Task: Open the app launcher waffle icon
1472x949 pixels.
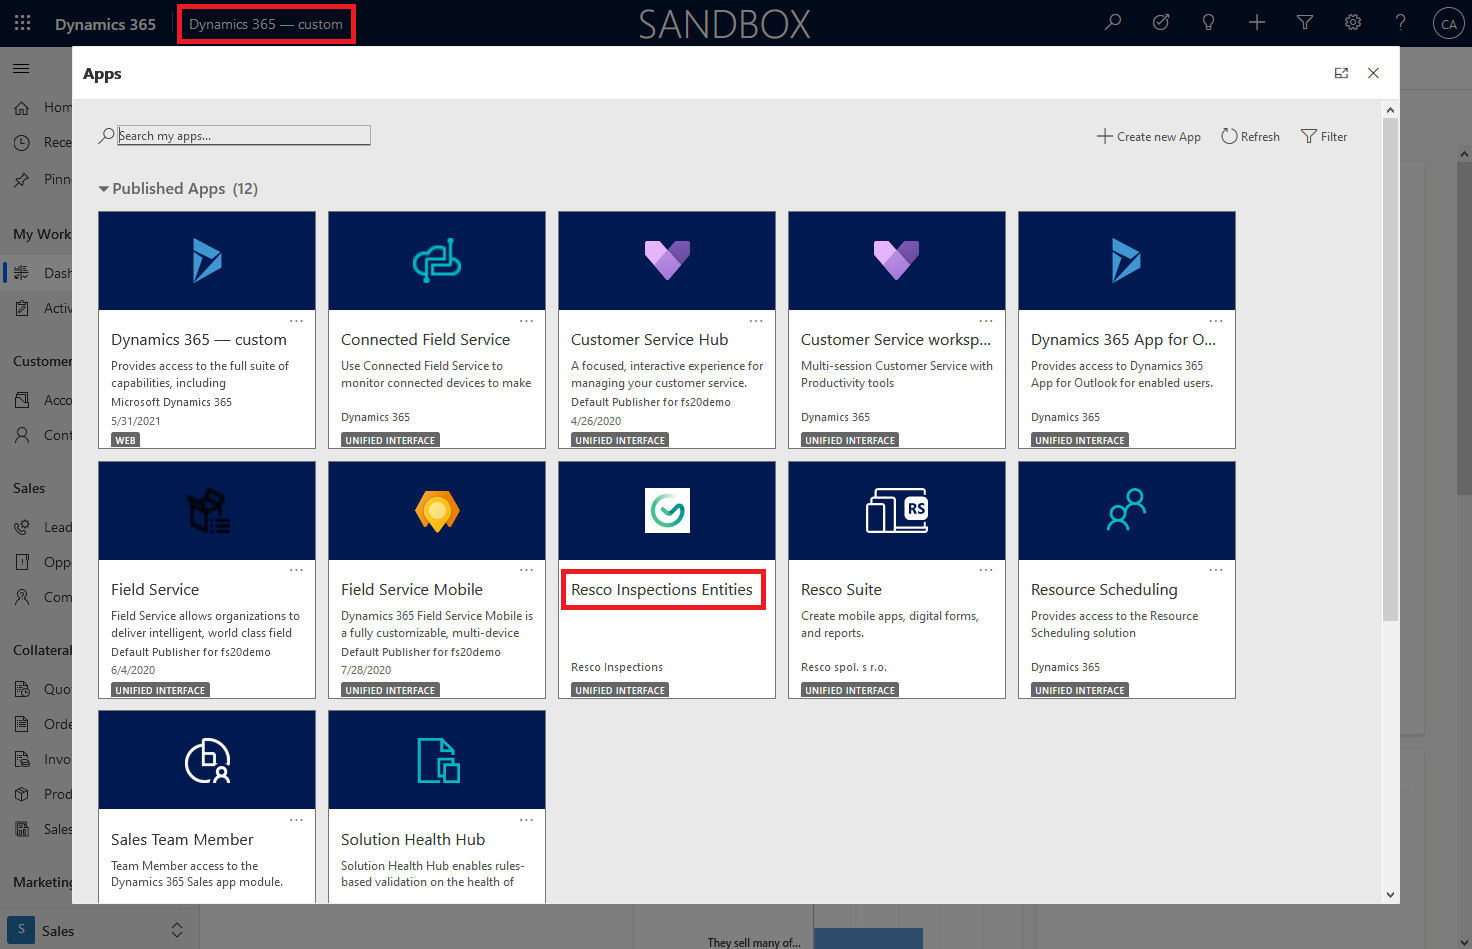Action: click(22, 23)
